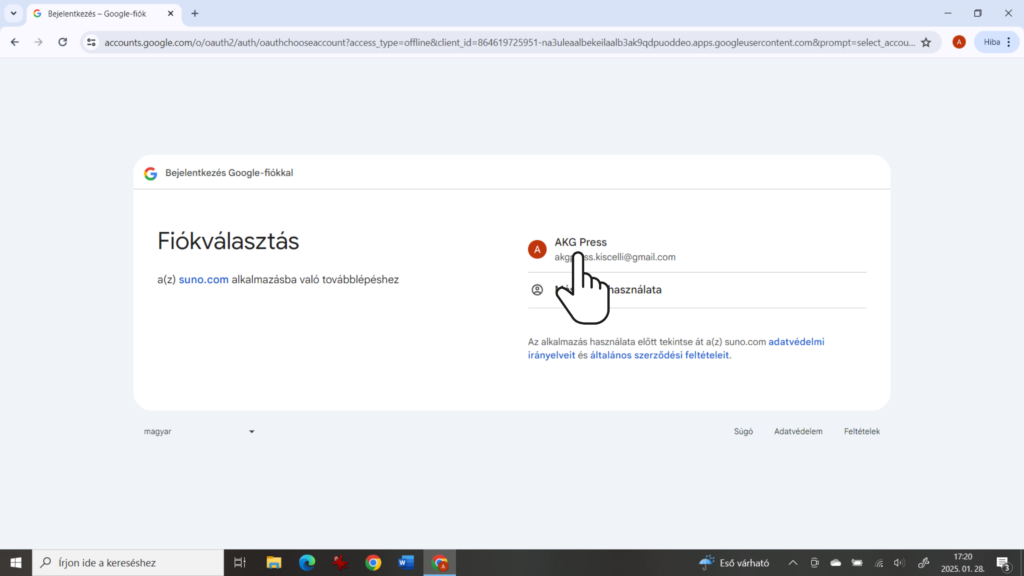Open a new browser tab
1024x576 pixels.
195,14
